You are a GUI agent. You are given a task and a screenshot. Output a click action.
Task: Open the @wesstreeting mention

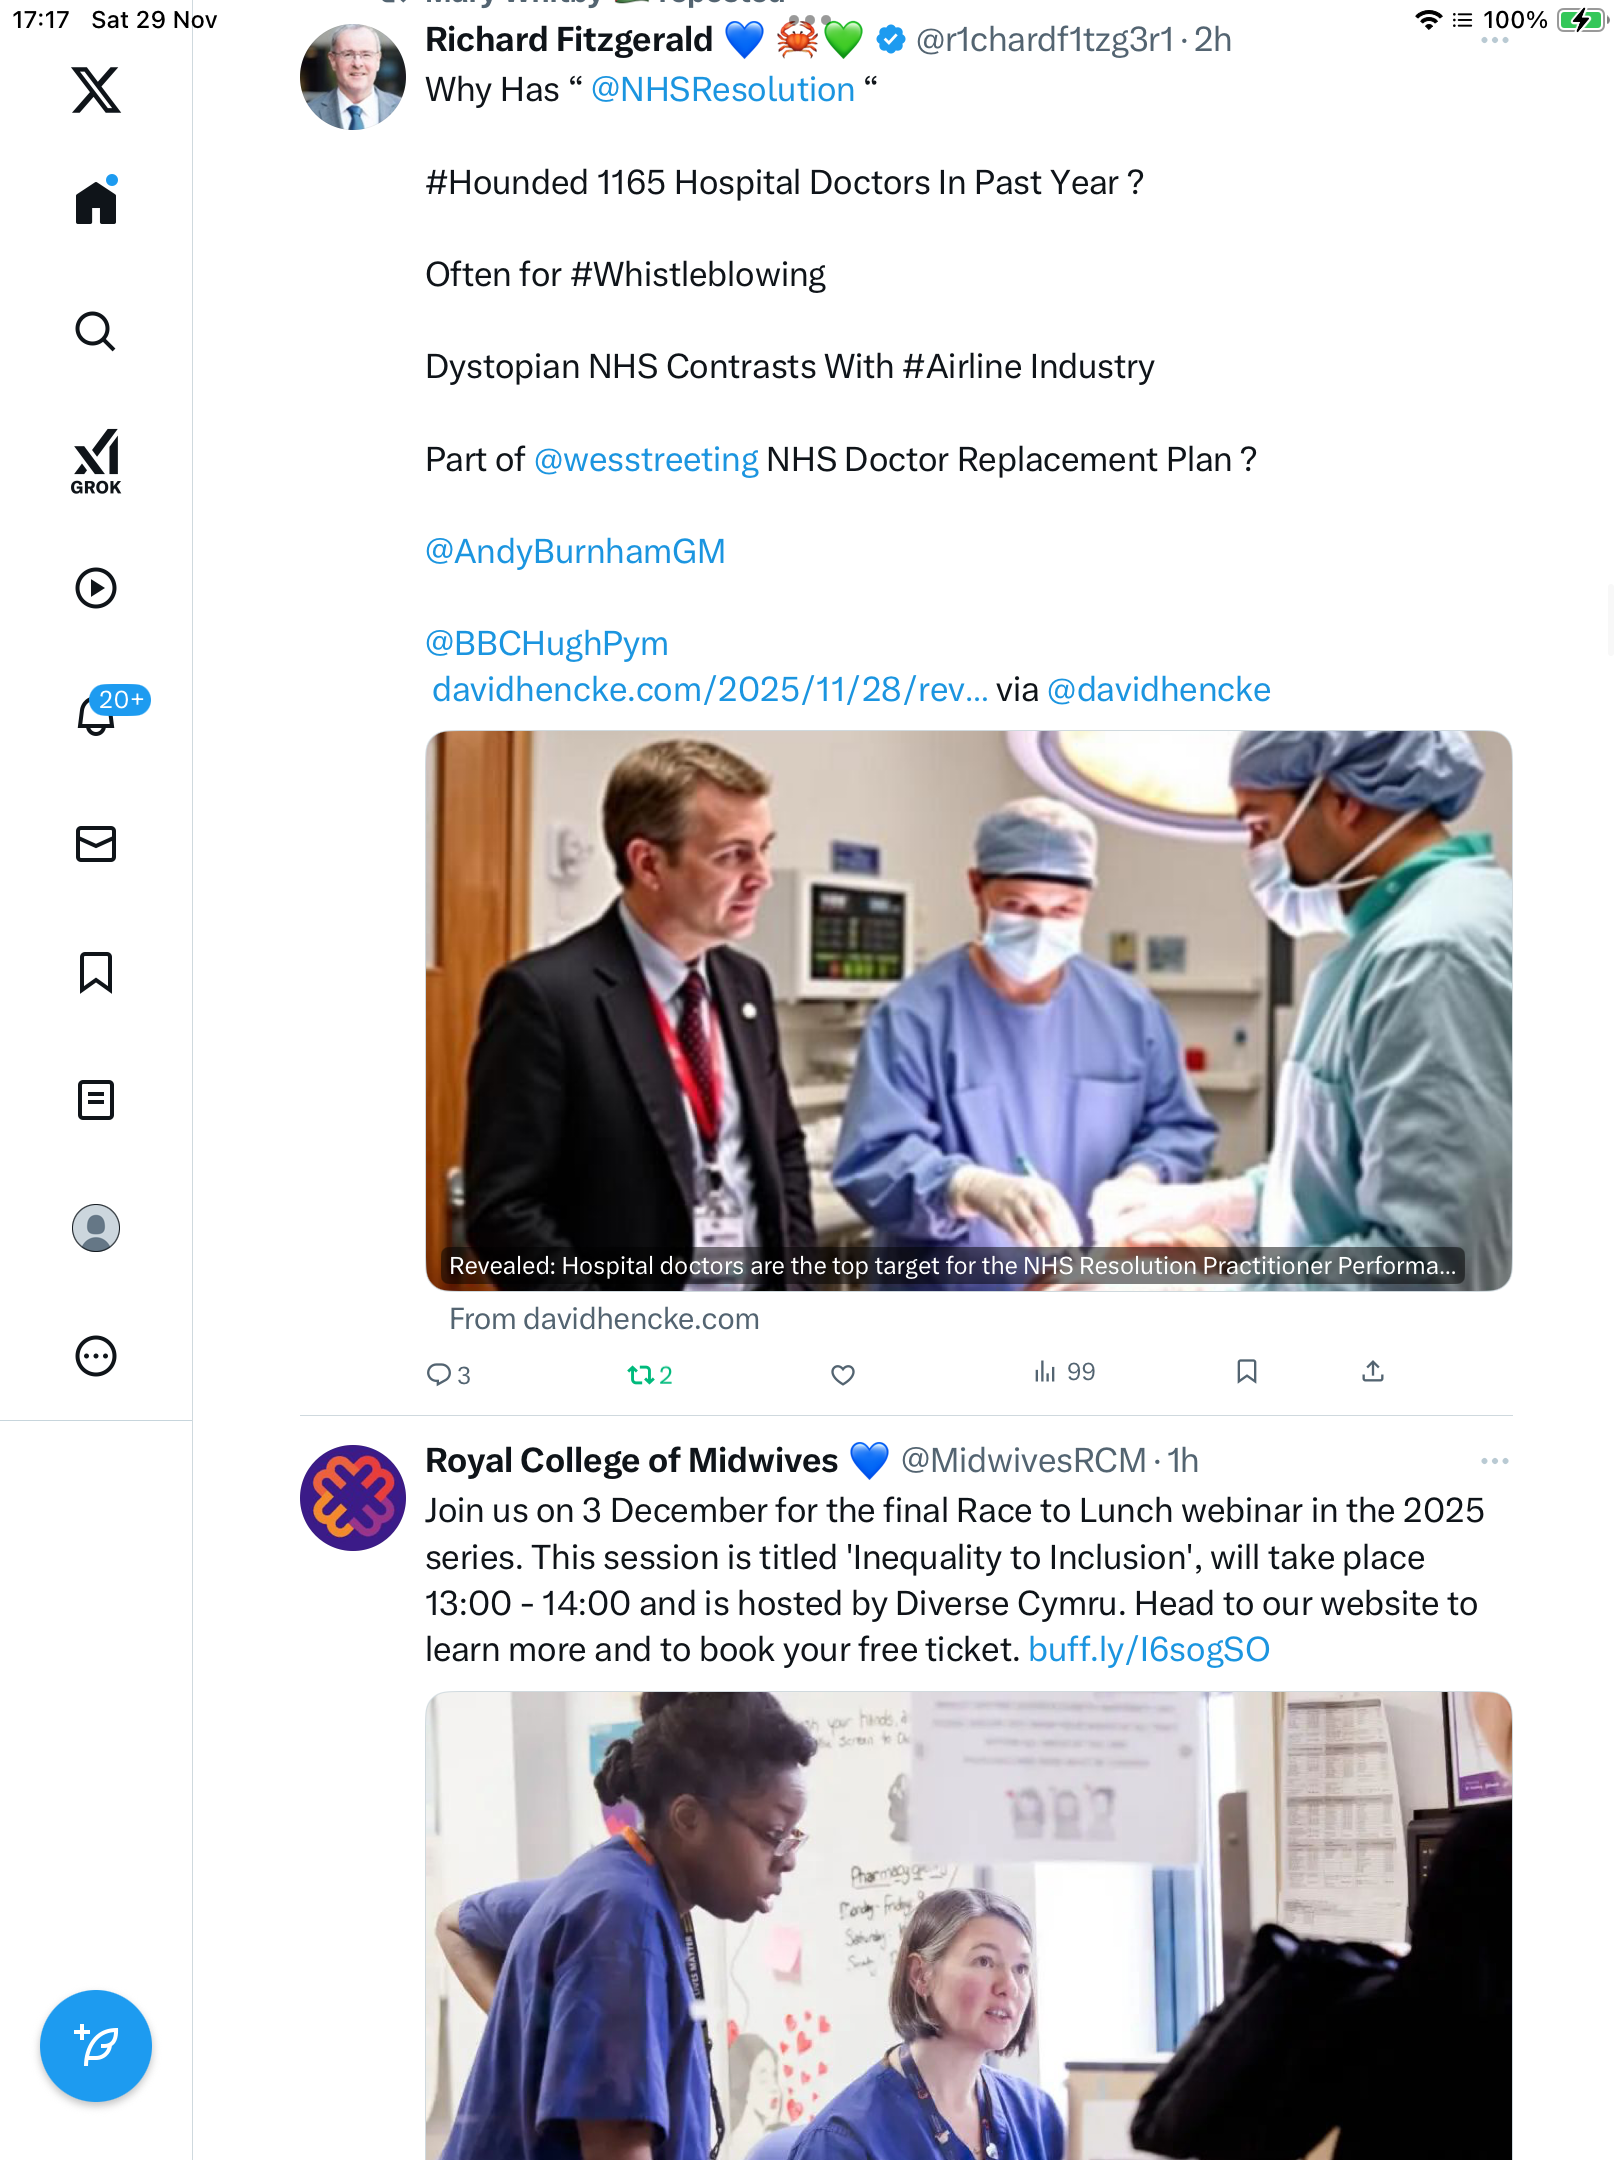pos(646,460)
